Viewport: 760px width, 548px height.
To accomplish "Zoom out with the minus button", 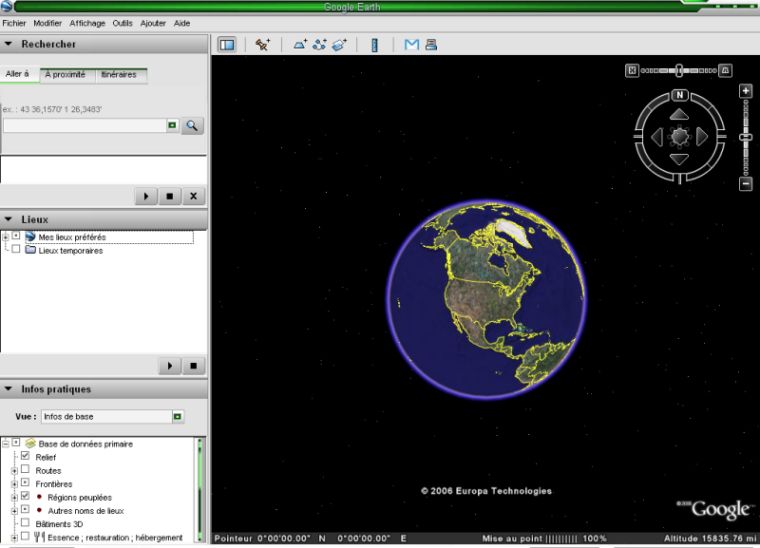I will click(x=745, y=184).
